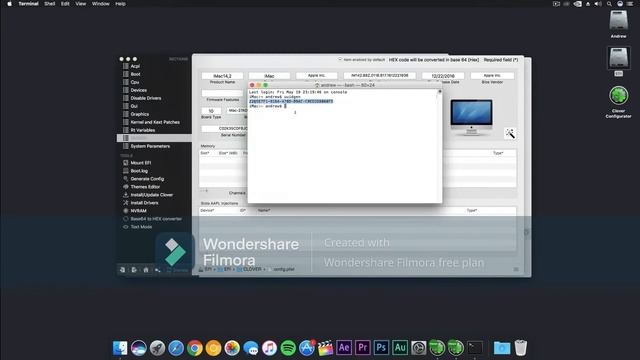Click the share icon in Clover bottom toolbar
Viewport: 640px width, 360px height.
click(157, 270)
